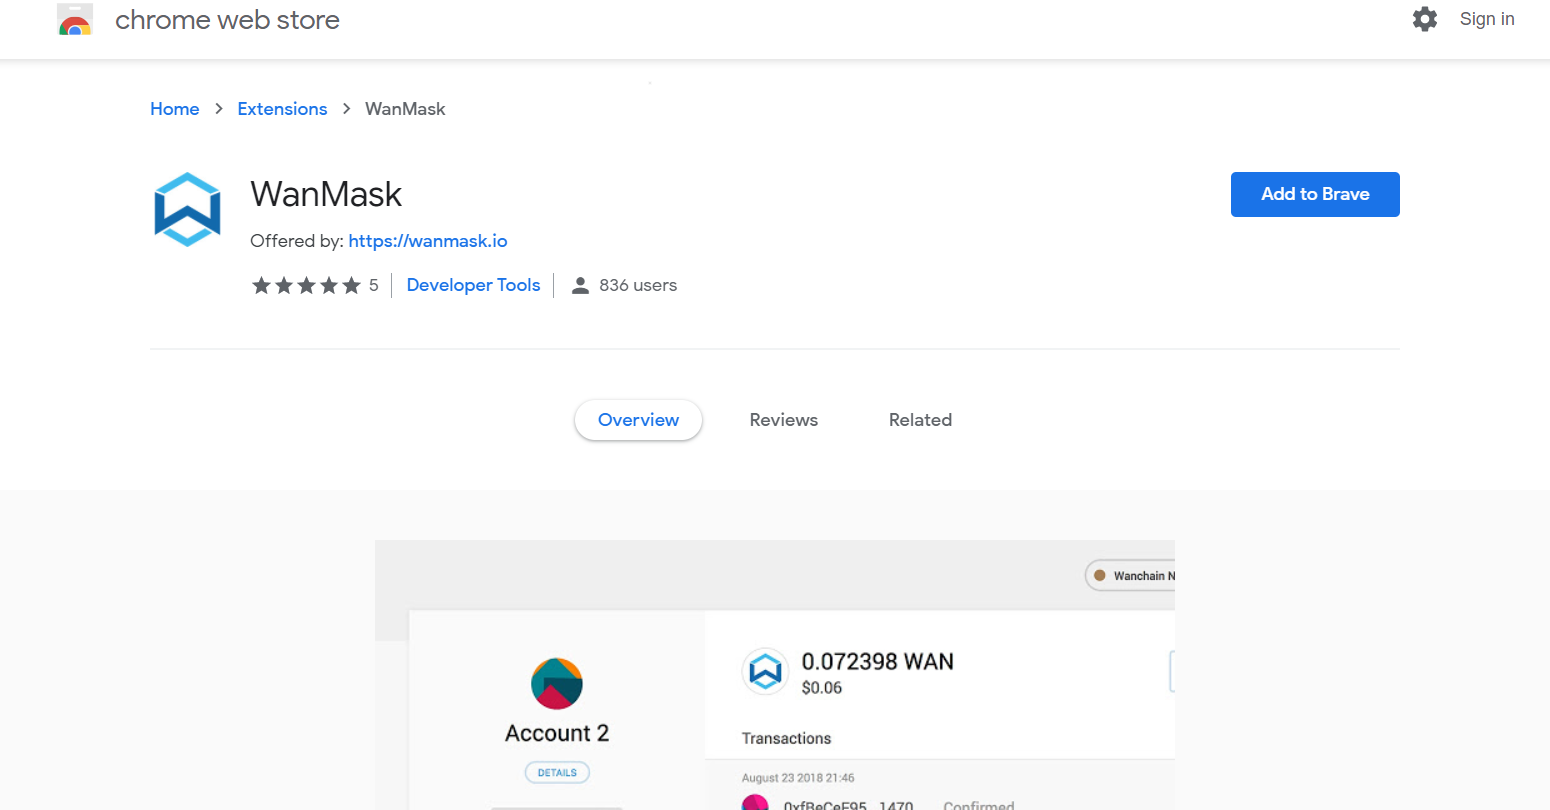Click the rating count '5' text
This screenshot has width=1550, height=810.
(373, 285)
